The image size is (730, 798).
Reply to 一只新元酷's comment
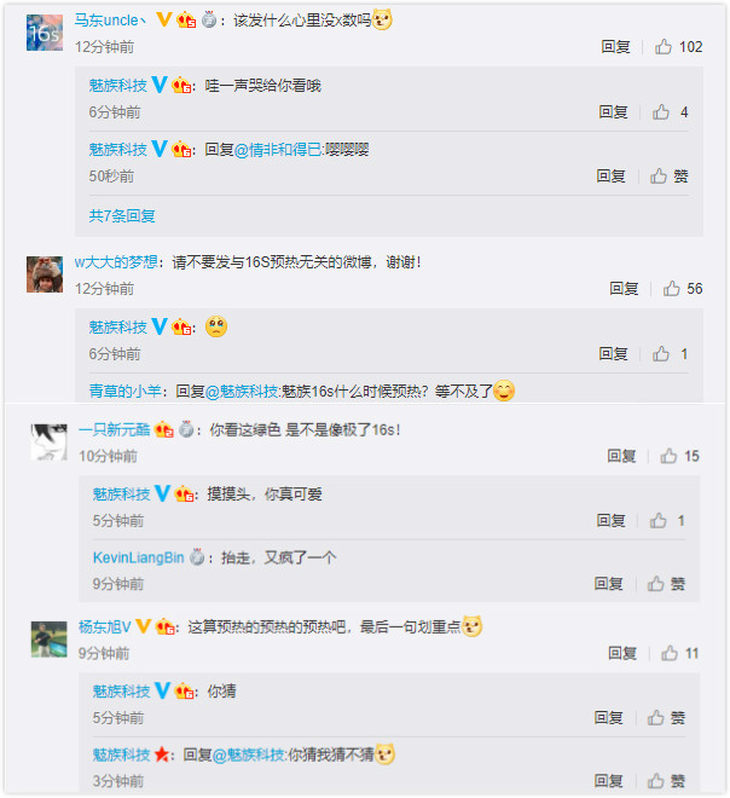pos(622,456)
